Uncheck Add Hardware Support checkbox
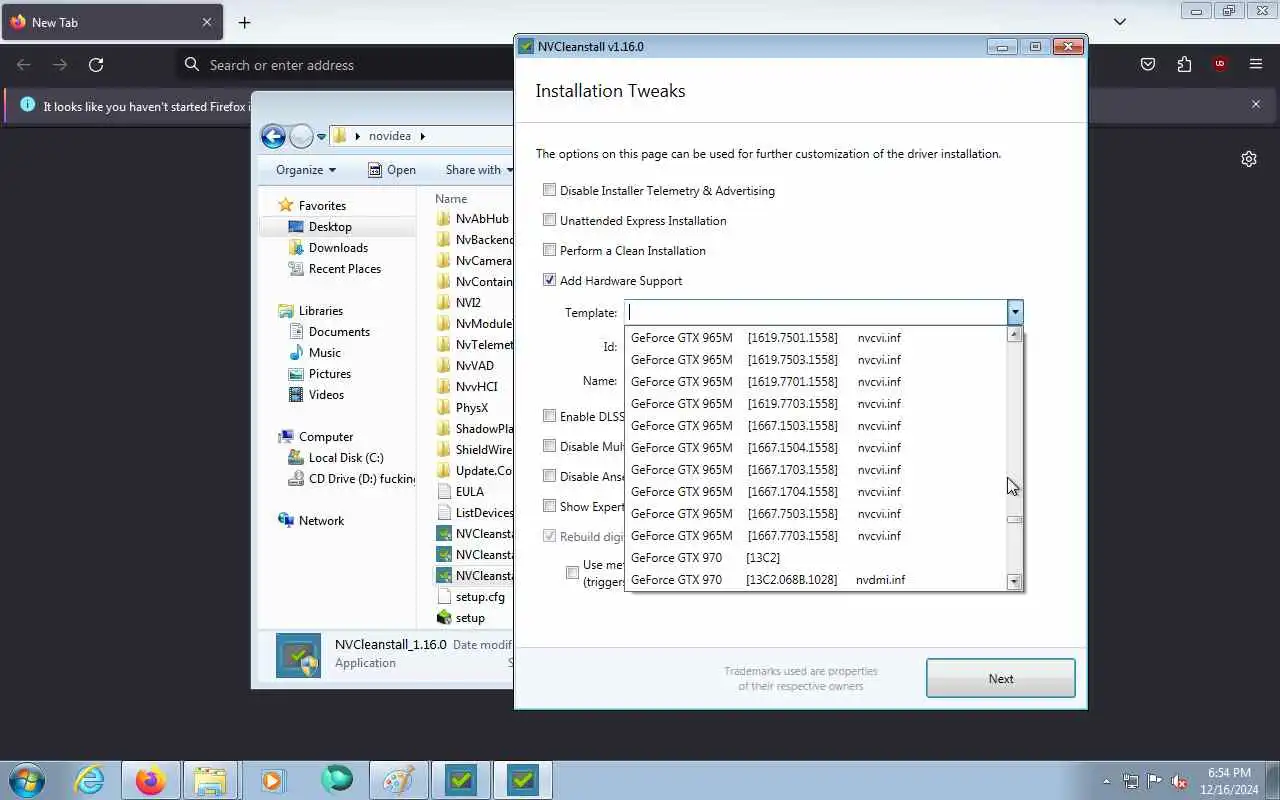 [x=549, y=280]
